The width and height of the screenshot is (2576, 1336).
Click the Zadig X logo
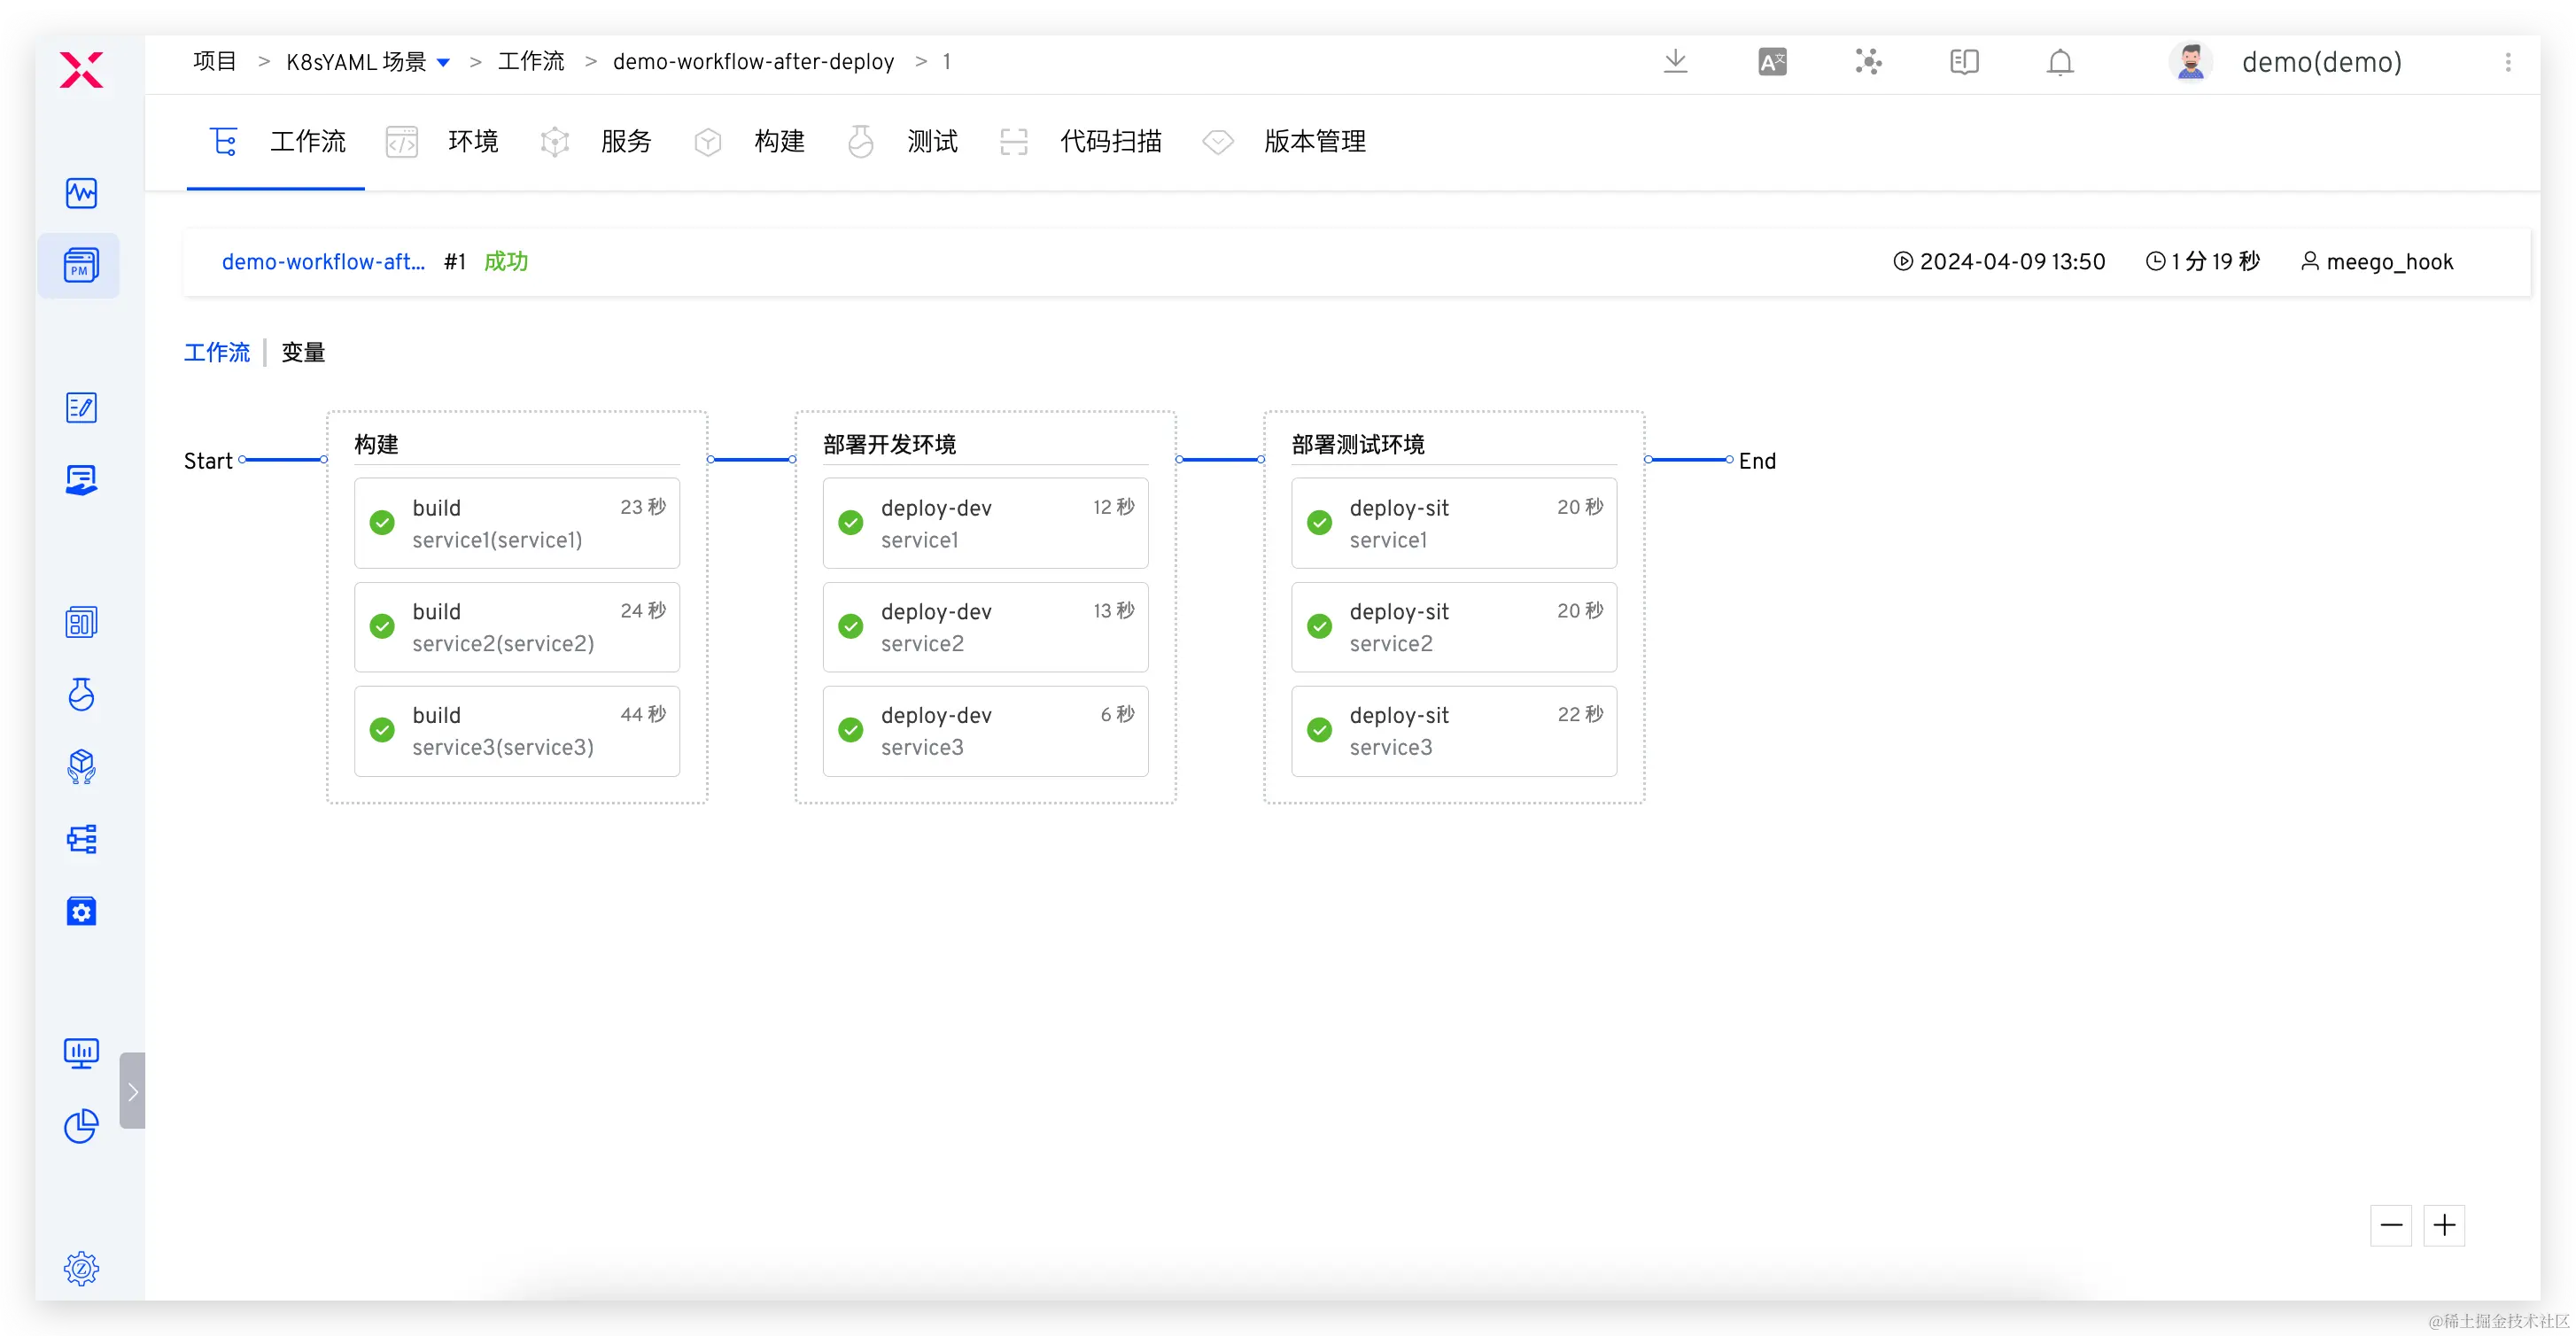tap(81, 70)
